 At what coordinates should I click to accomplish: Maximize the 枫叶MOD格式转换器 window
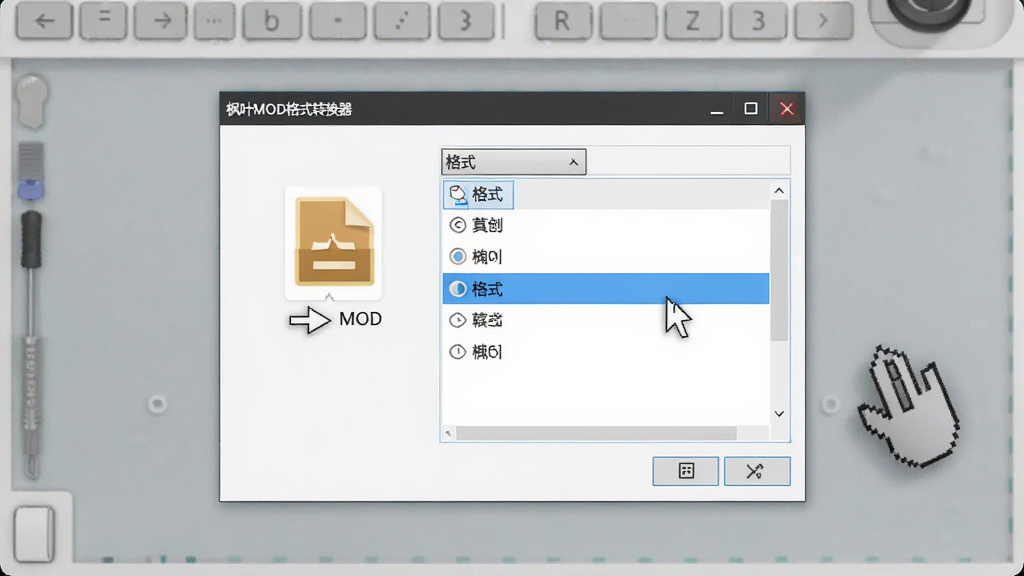click(751, 109)
